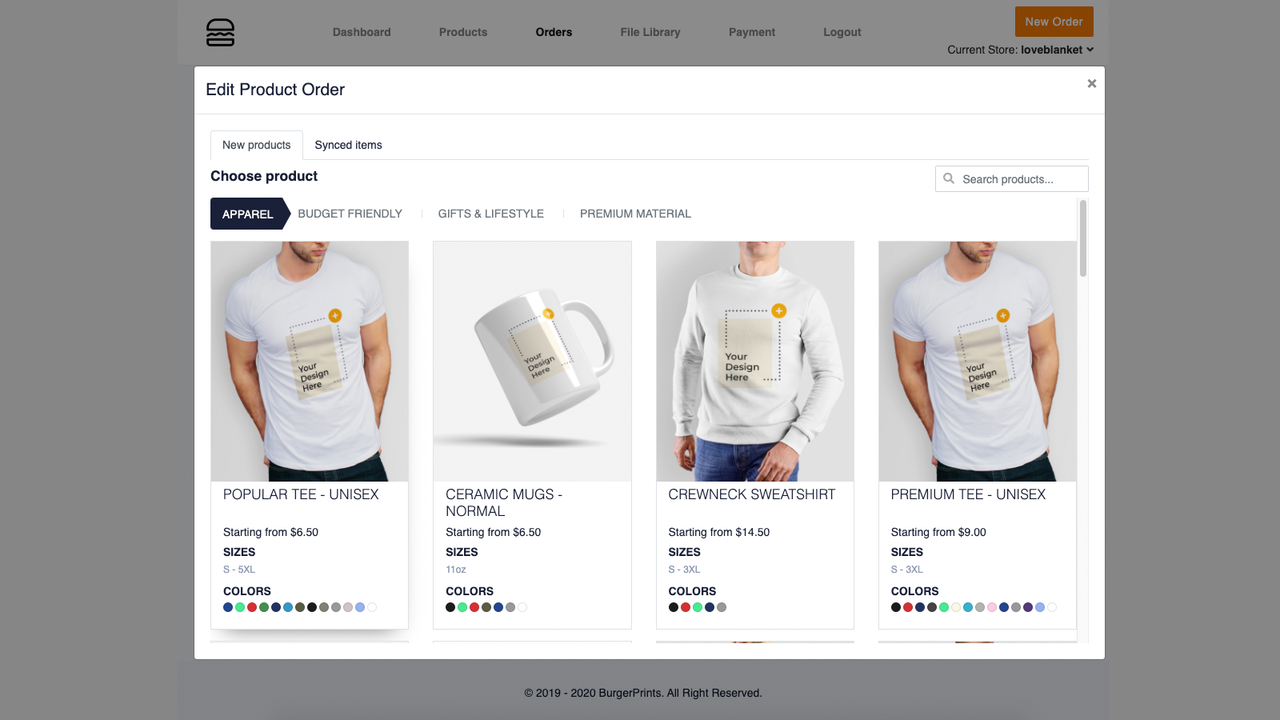
Task: Switch to the Synced items tab
Action: click(x=347, y=144)
